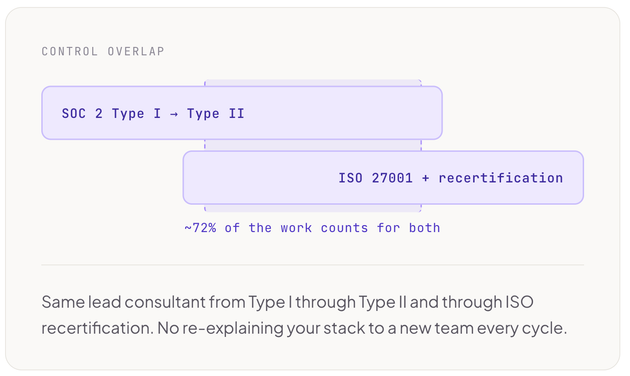Image resolution: width=630 pixels, height=376 pixels.
Task: Select the ISO 27001 + recertification bar
Action: (x=383, y=178)
